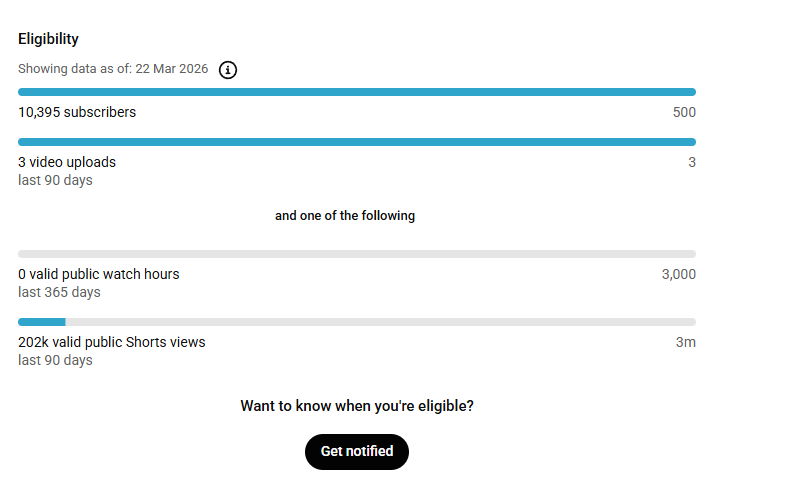Click the info icon beside the data date
Viewport: 791px width, 494px height.
(x=228, y=70)
